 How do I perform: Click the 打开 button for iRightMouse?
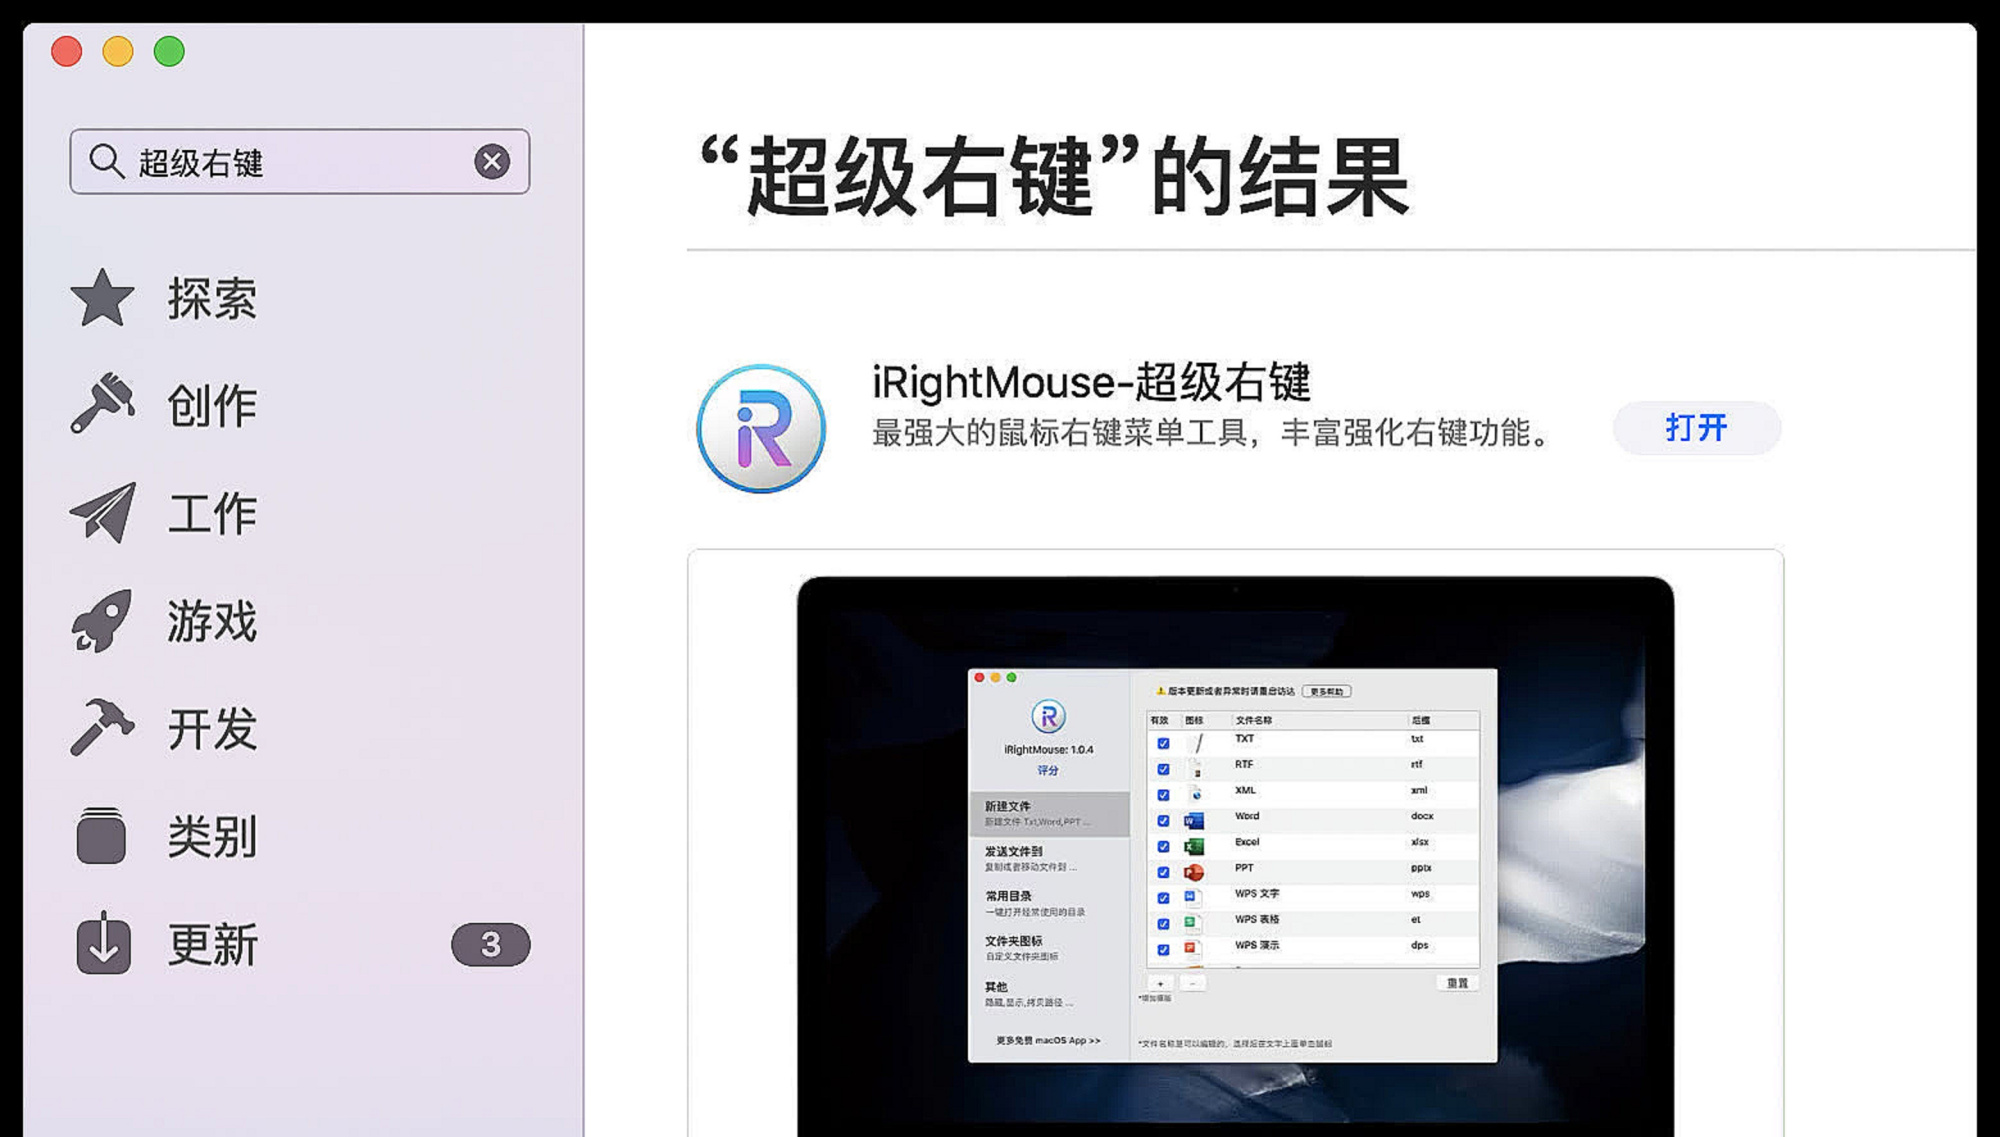coord(1696,428)
